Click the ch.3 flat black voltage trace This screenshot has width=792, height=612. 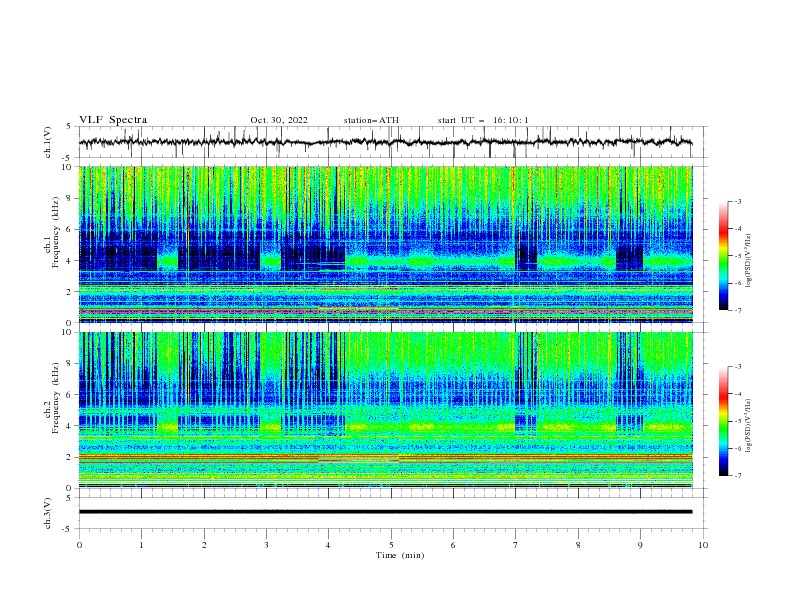385,512
